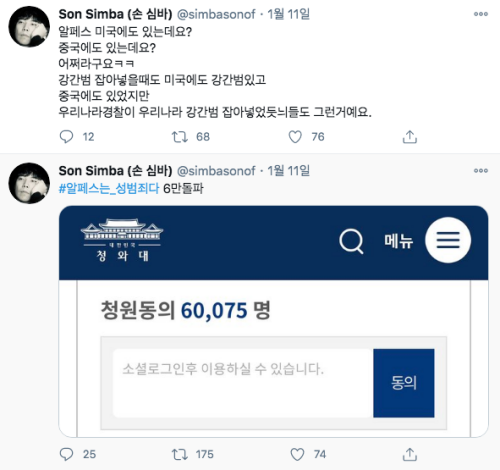Viewport: 500px width, 470px height.
Task: Reply to the tweet with 25 comments
Action: (x=66, y=454)
